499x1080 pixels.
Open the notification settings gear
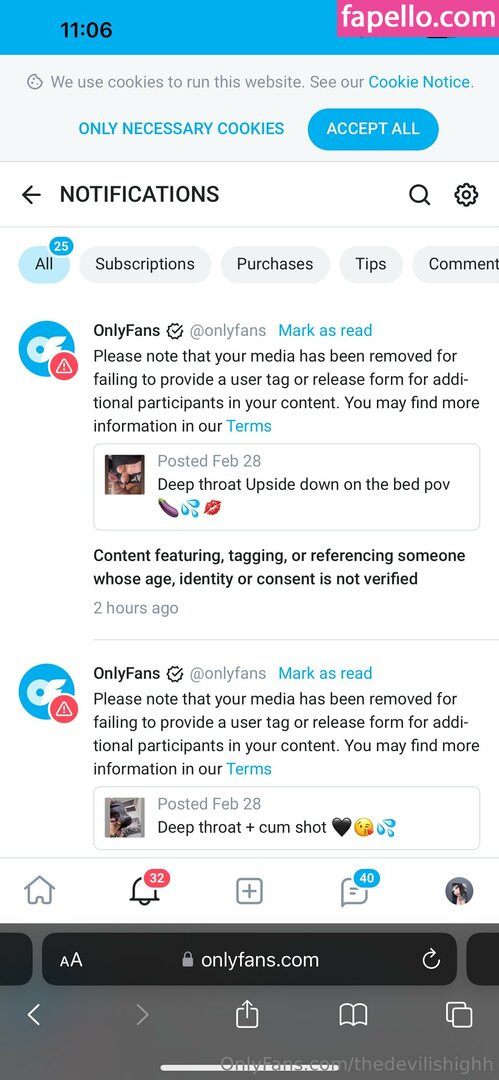point(466,195)
